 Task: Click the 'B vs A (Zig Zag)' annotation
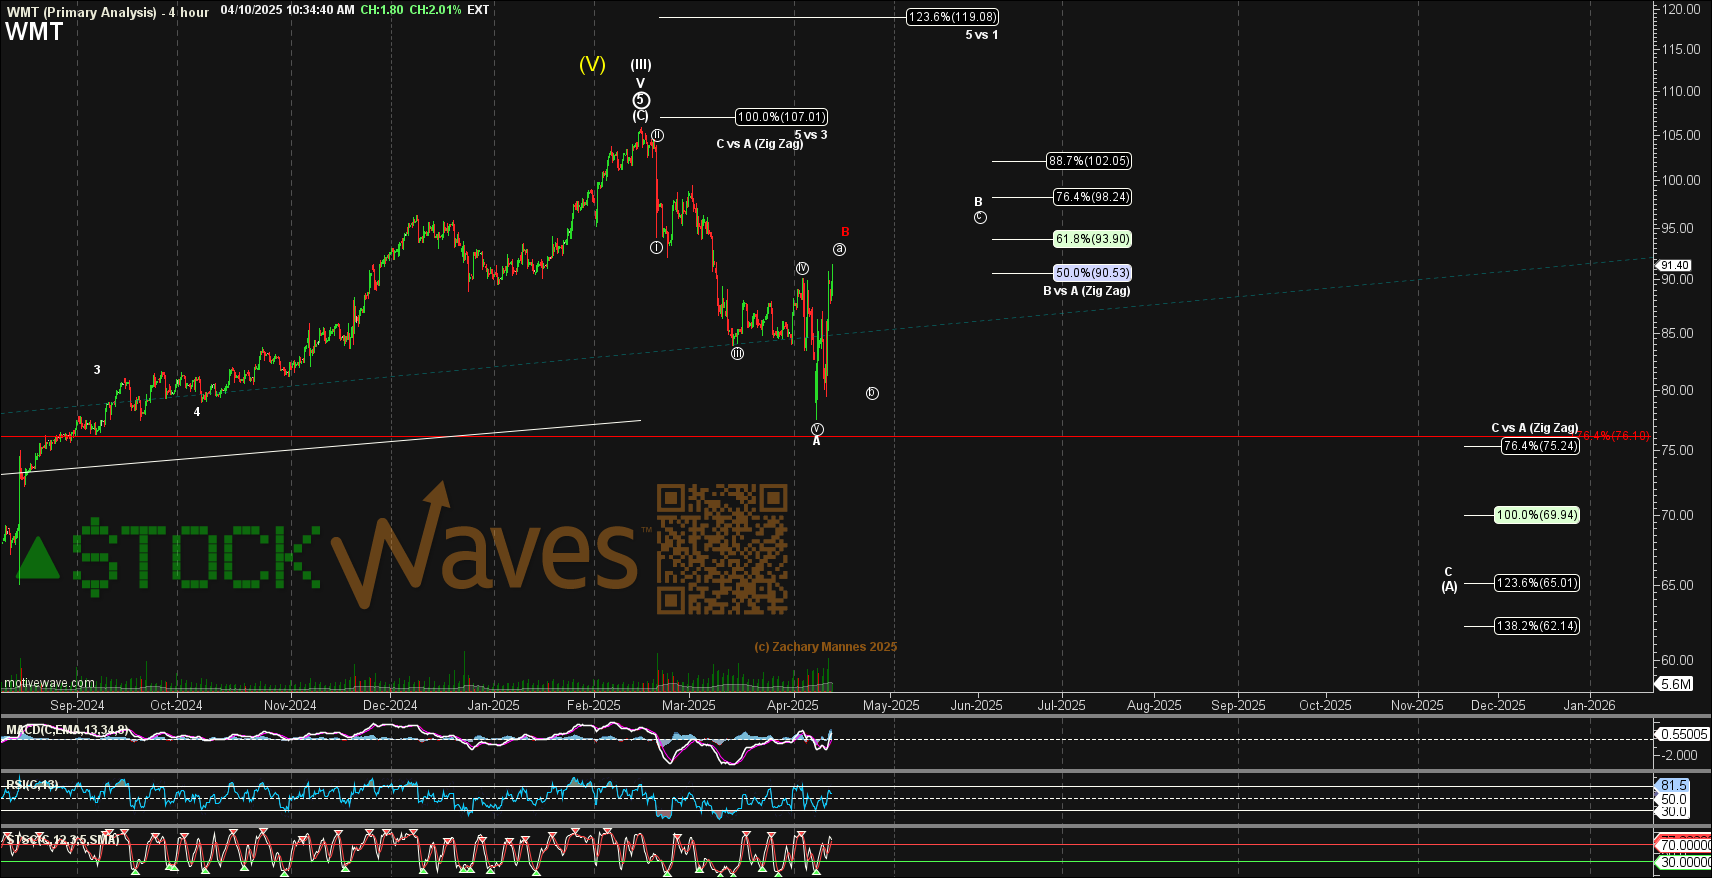[x=1086, y=291]
